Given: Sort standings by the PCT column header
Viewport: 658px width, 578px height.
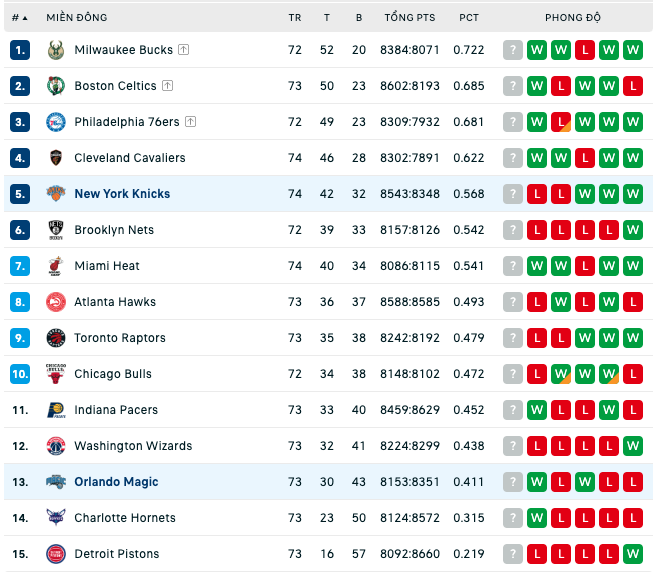Looking at the screenshot, I should (469, 18).
